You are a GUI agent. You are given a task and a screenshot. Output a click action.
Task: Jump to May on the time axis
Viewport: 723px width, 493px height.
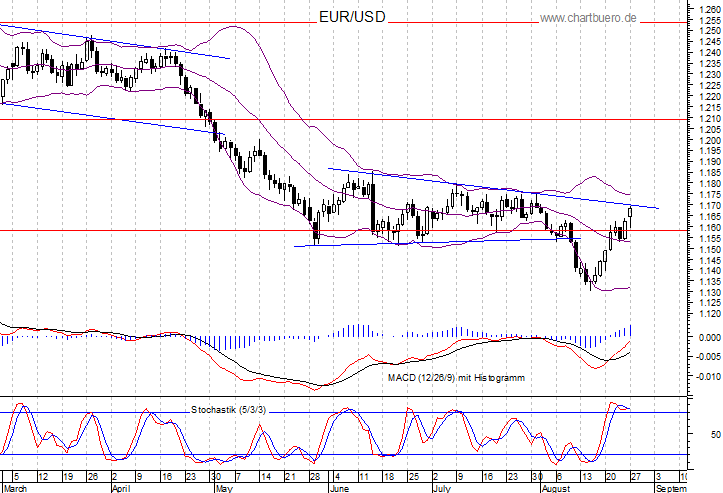(223, 489)
